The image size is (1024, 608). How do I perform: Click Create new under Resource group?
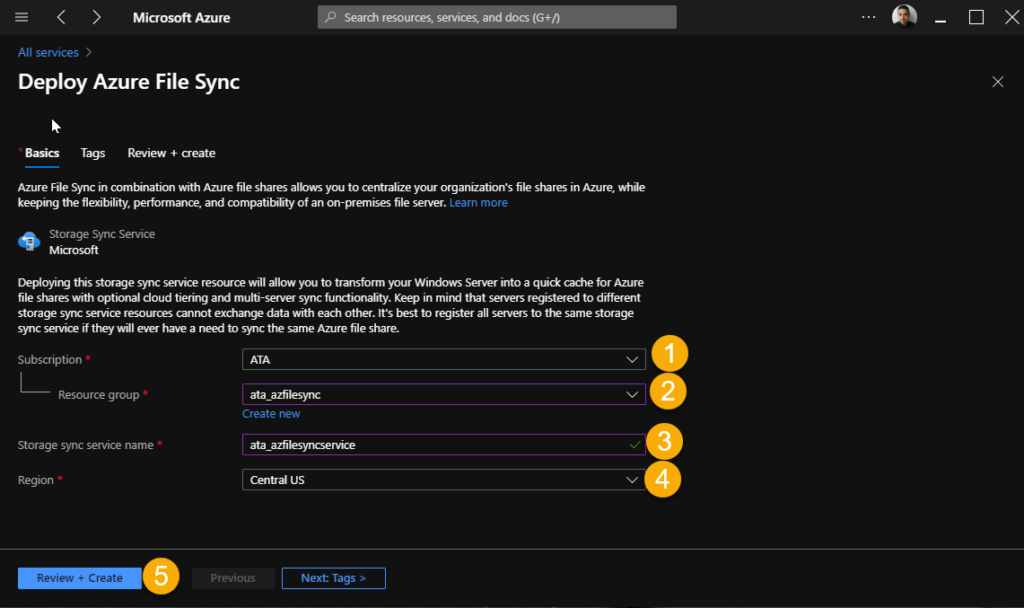(x=272, y=413)
